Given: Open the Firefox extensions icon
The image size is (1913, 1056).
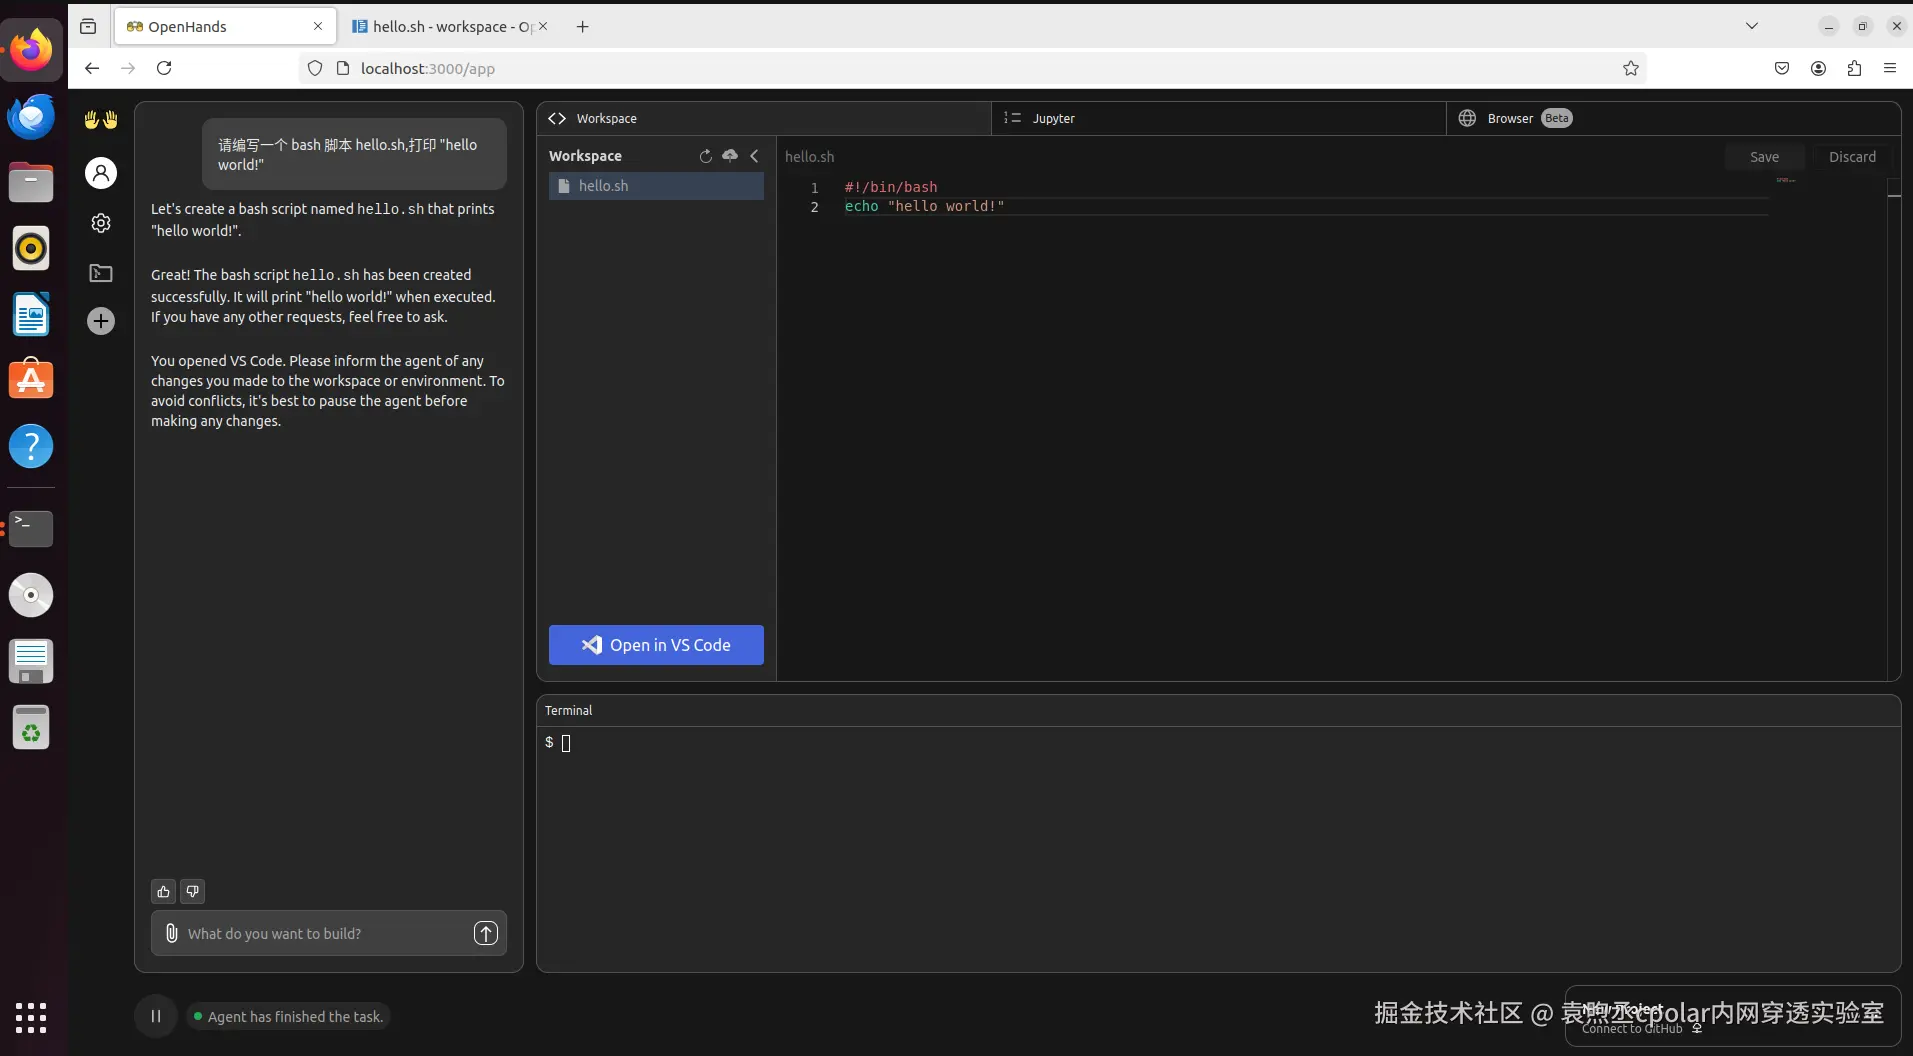Looking at the screenshot, I should point(1854,68).
